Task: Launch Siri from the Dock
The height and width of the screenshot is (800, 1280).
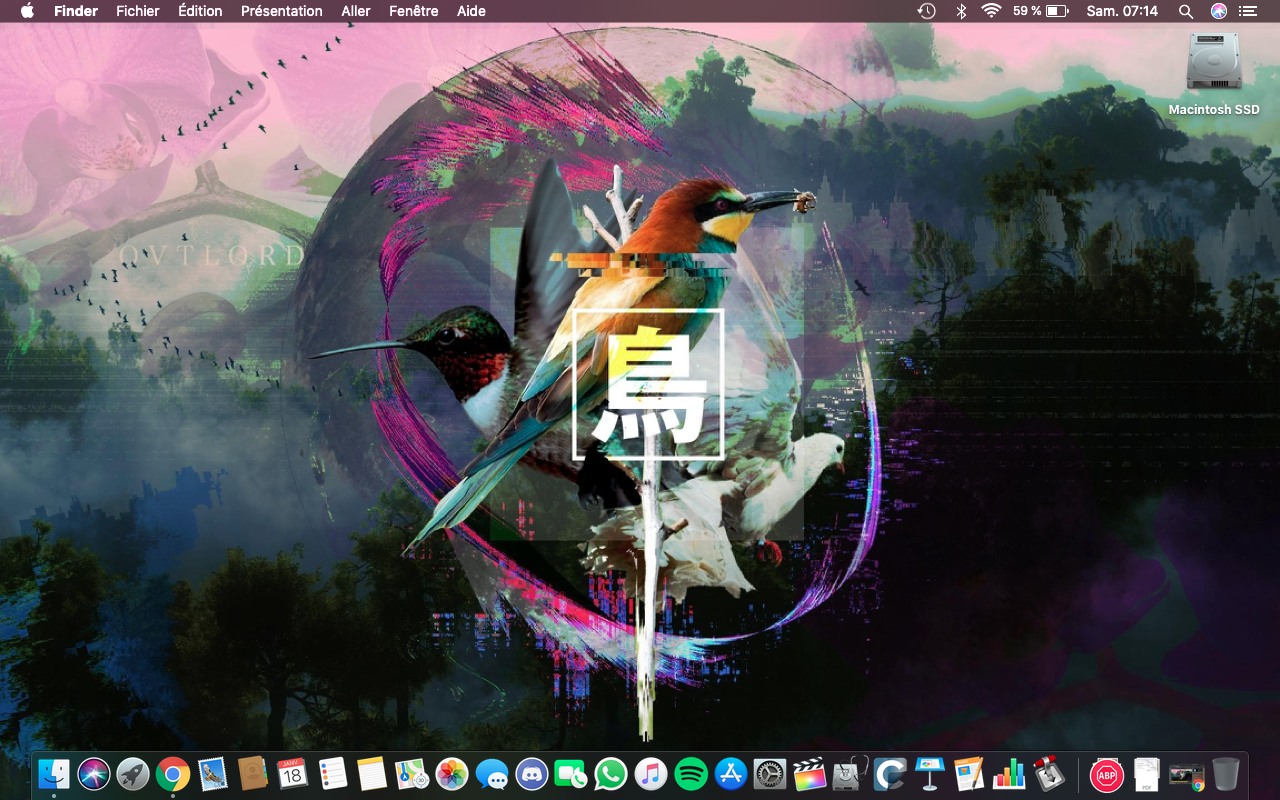Action: pos(93,773)
